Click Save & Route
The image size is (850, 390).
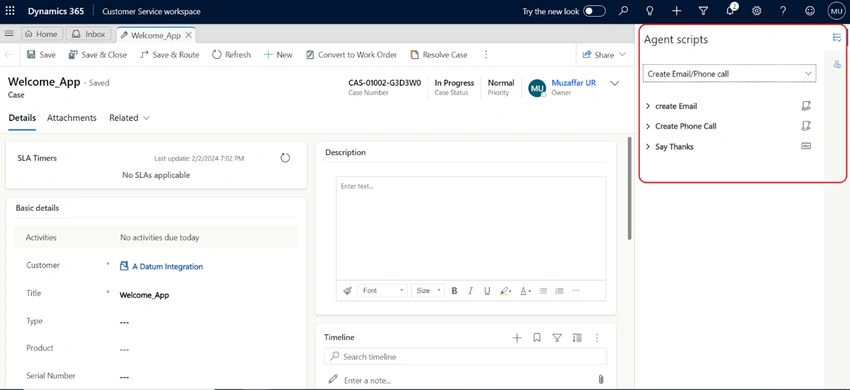coord(169,55)
